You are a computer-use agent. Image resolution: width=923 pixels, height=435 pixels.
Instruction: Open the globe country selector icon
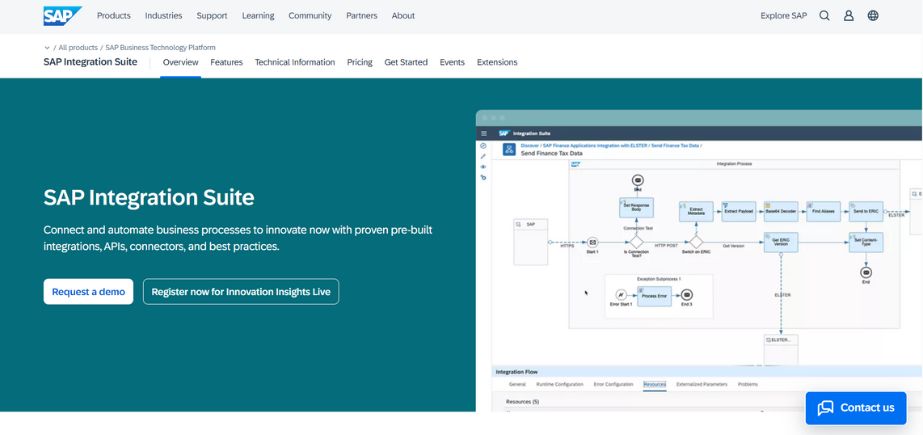point(873,16)
